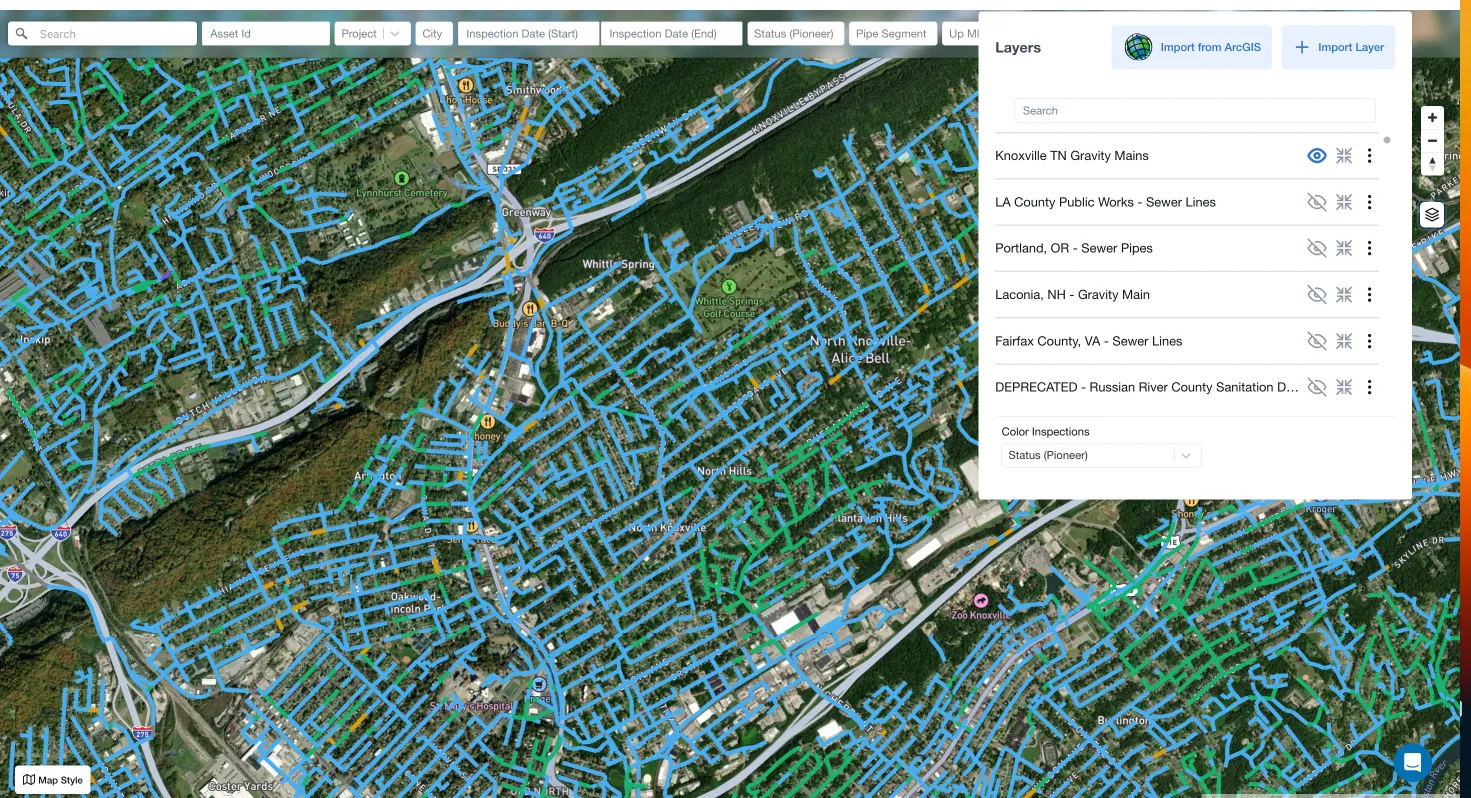Click Whittle Springs Golf Course marker
1471x798 pixels.
click(728, 287)
